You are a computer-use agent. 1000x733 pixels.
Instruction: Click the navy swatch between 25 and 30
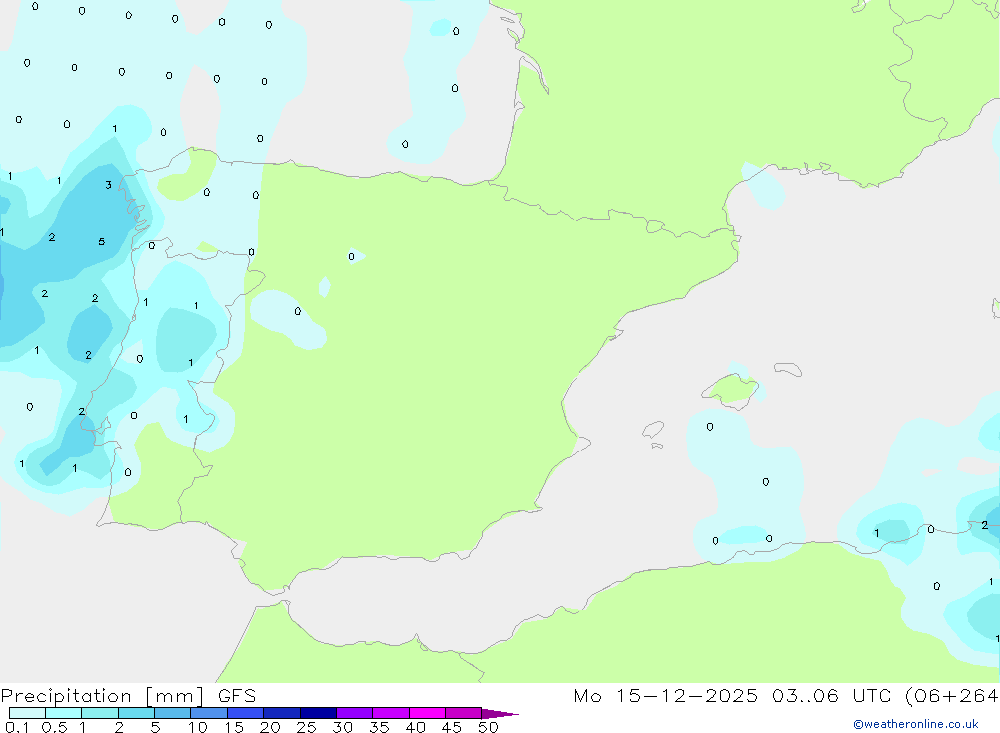(318, 713)
